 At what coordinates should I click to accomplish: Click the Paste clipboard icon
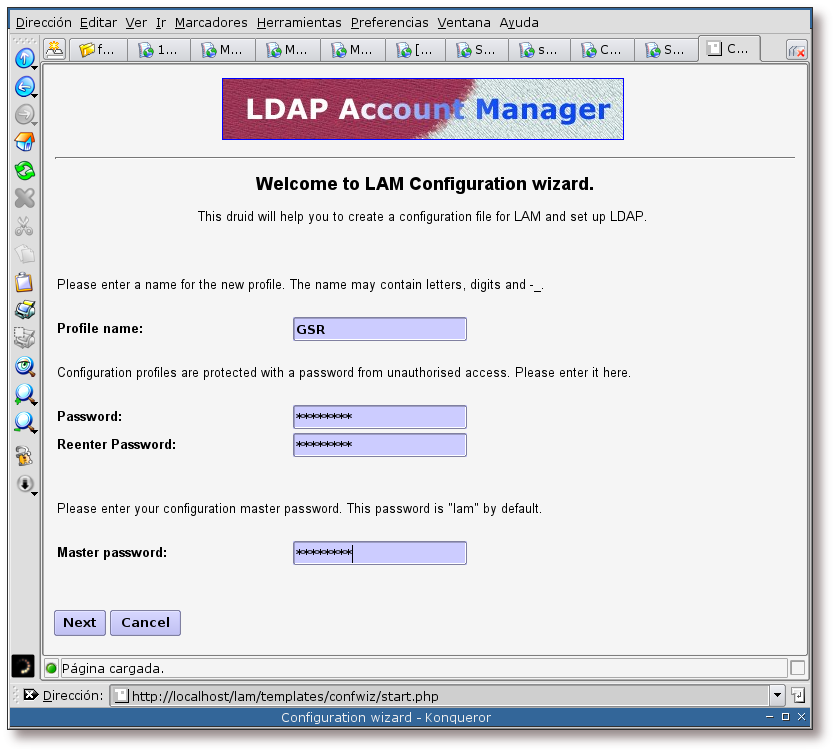(x=24, y=282)
